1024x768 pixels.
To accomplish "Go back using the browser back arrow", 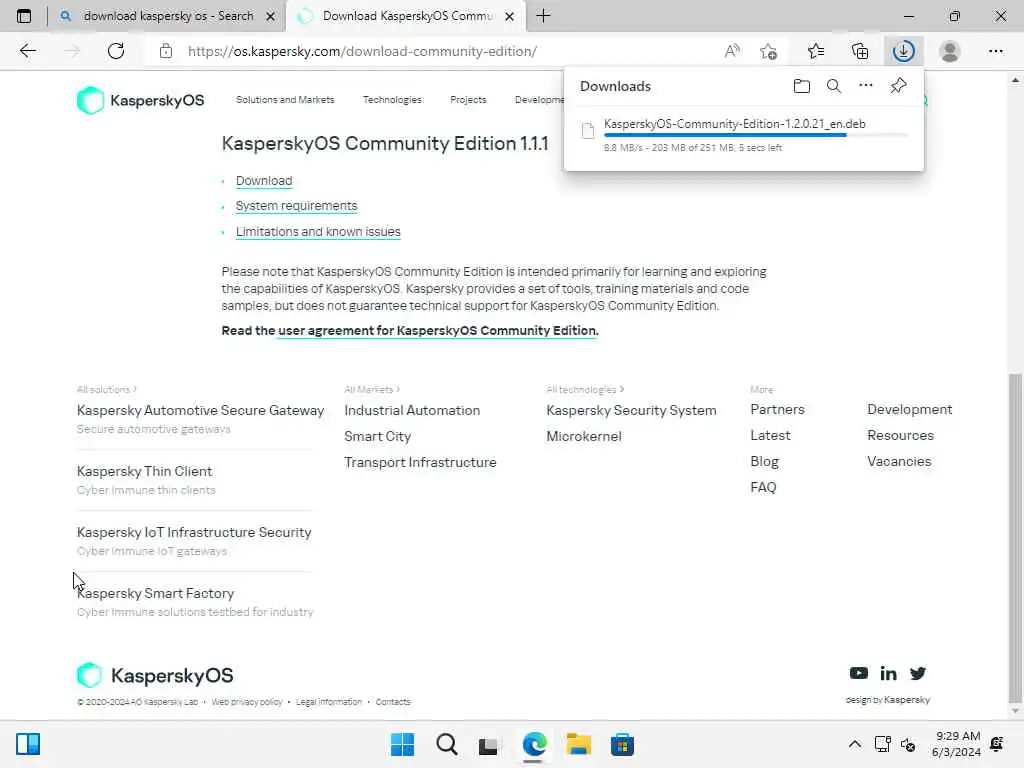I will tap(27, 51).
